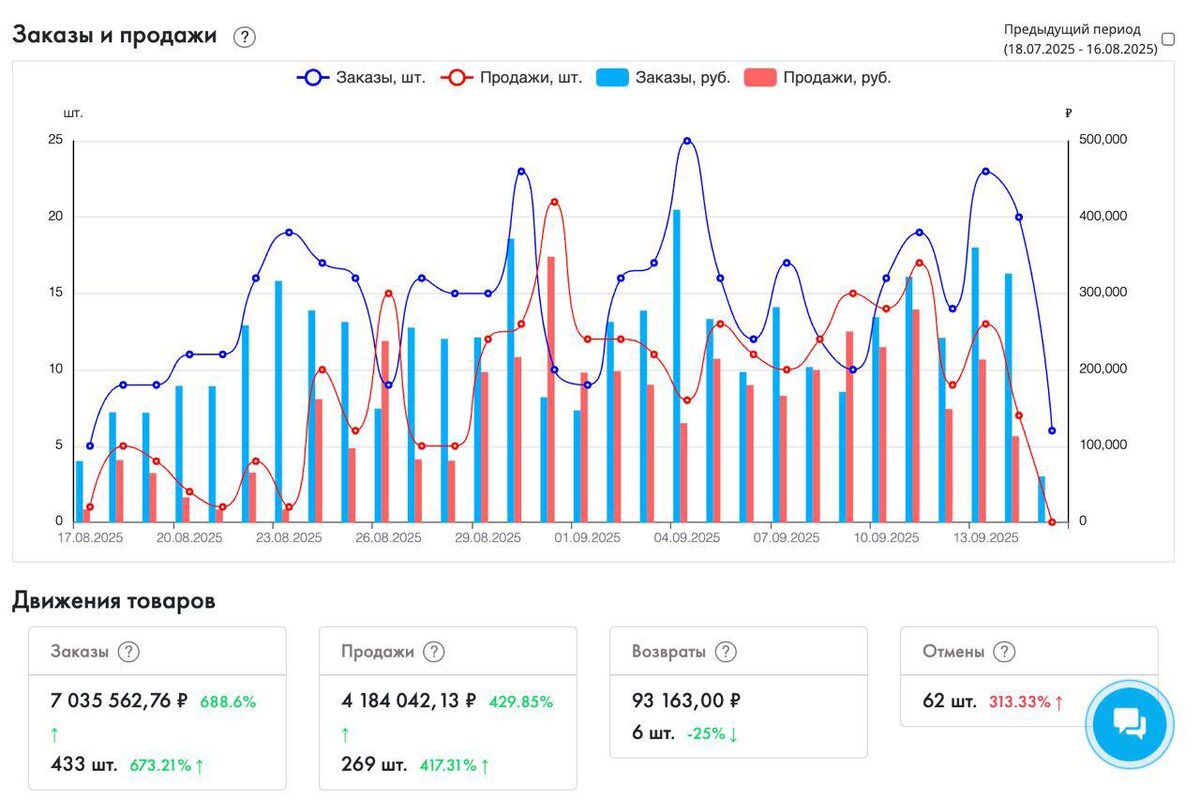1200x800 pixels.
Task: Click the red Продажи, руб. legend swatch
Action: point(761,77)
